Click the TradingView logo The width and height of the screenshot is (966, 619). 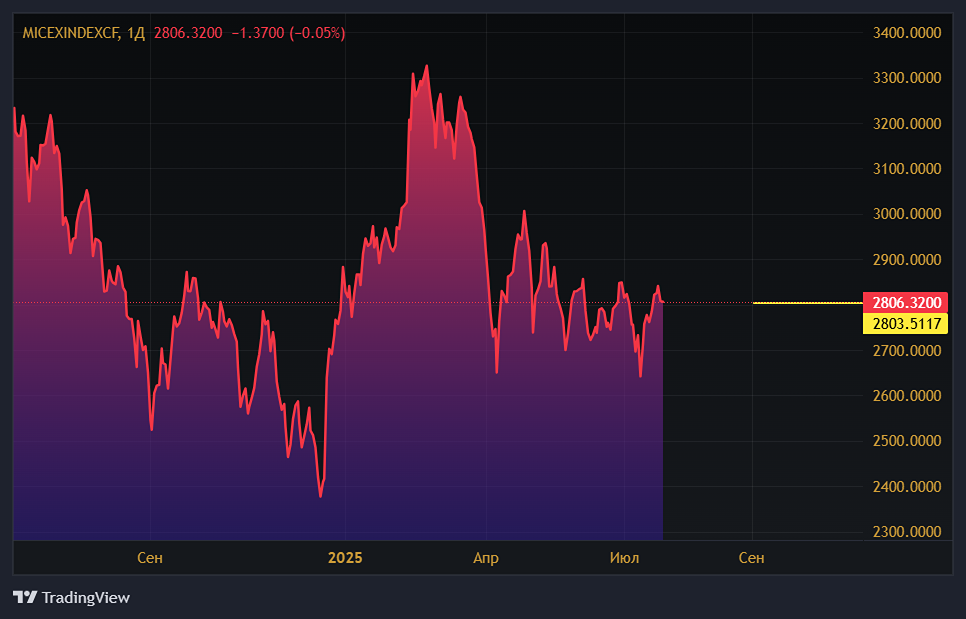[25, 597]
